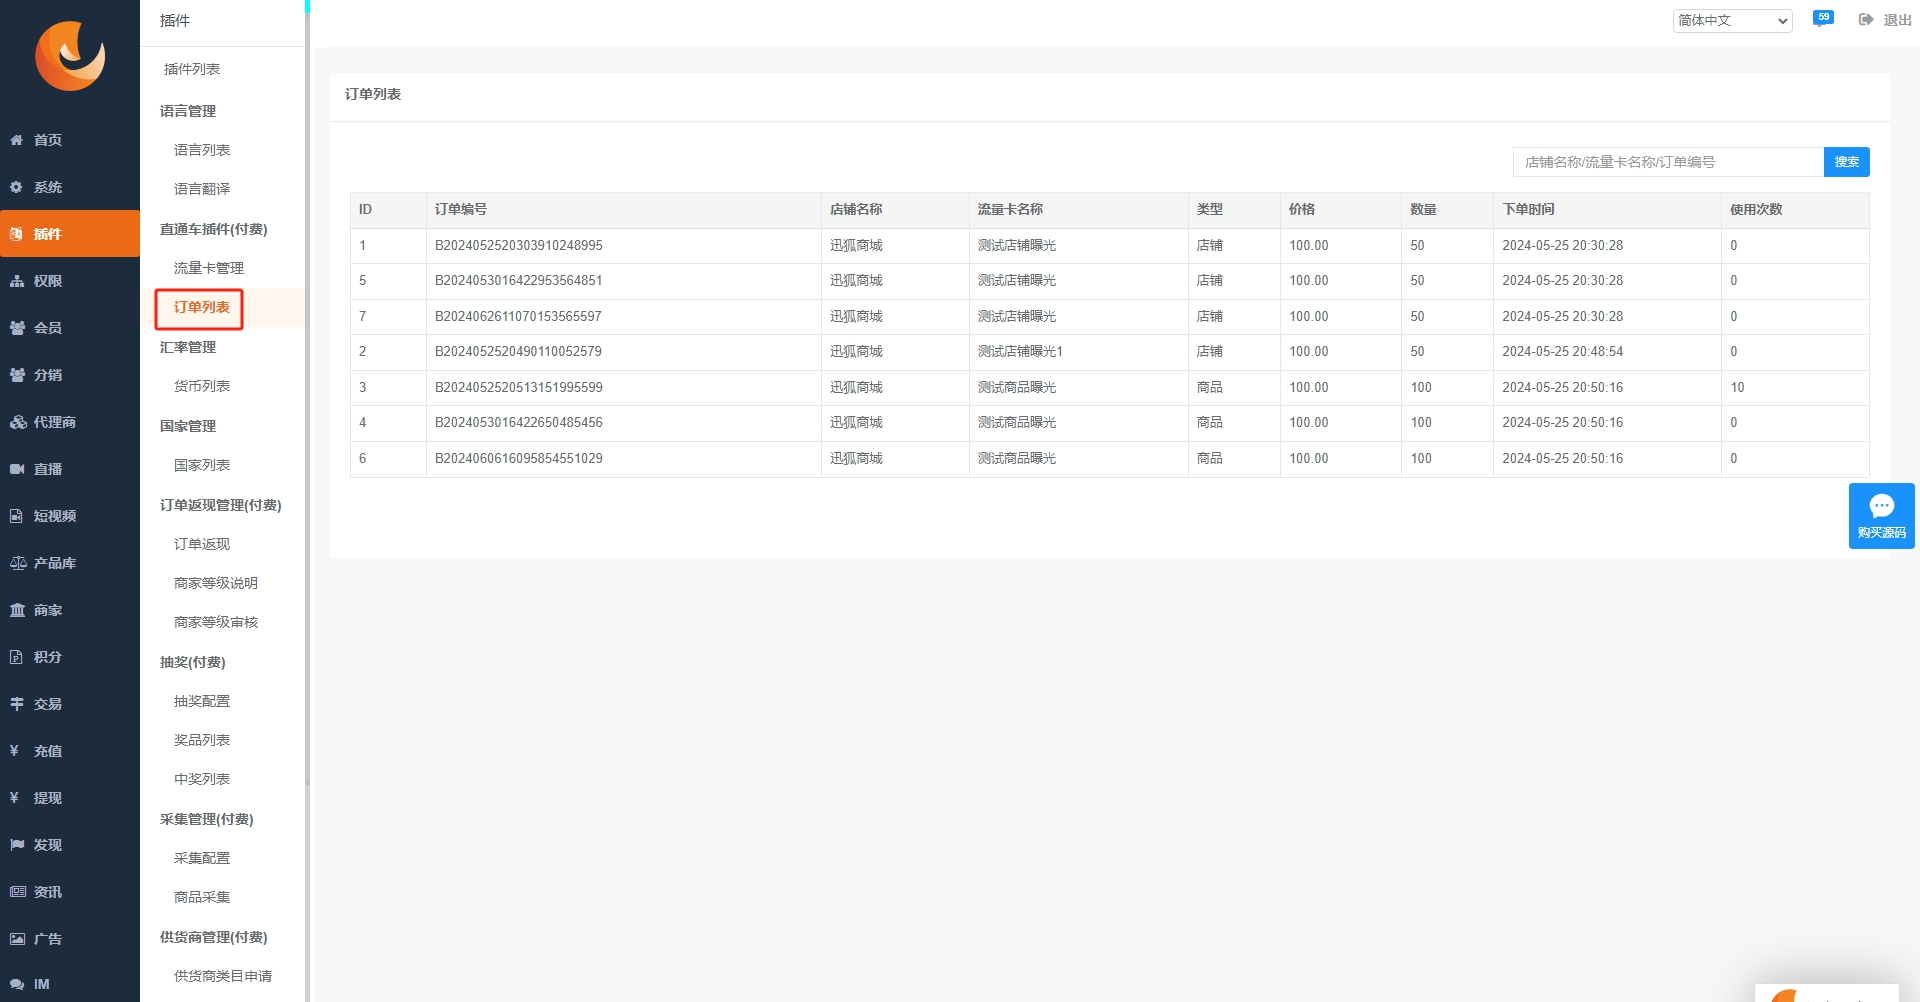Open 商家等级说明 submenu item
Viewport: 1920px width, 1002px height.
coord(216,583)
